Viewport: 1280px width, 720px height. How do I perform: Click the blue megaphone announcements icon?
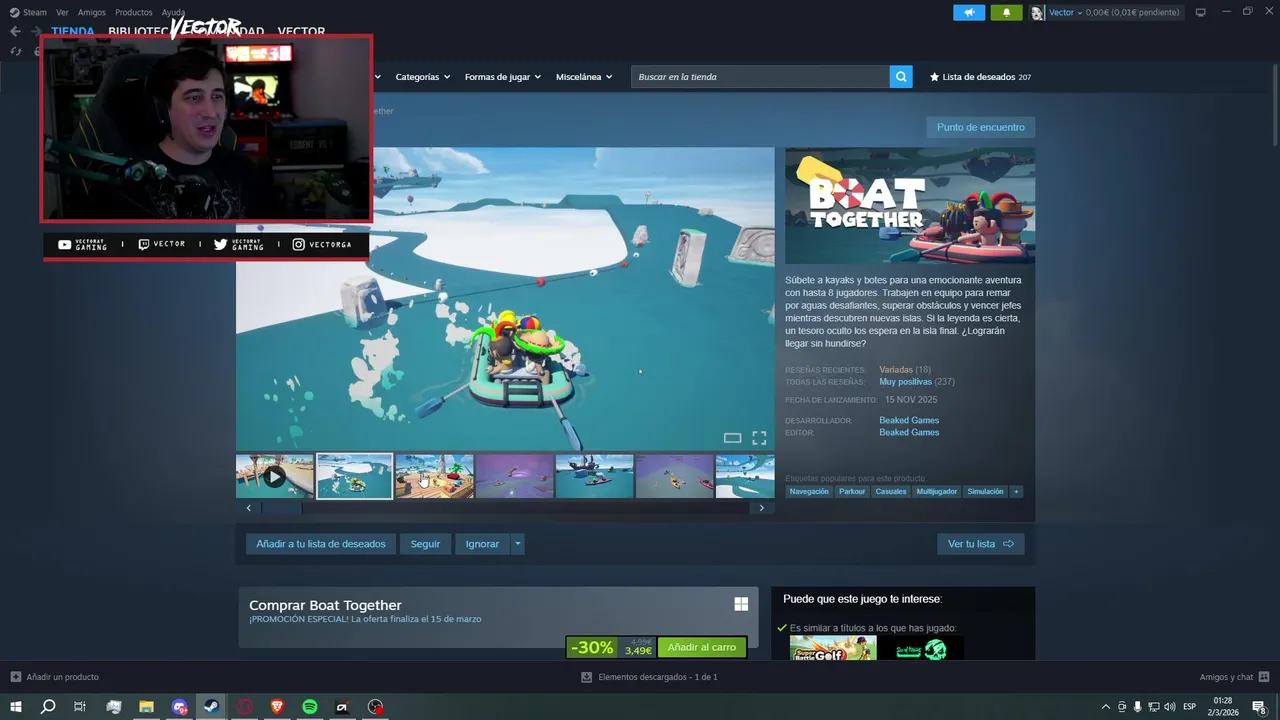969,12
